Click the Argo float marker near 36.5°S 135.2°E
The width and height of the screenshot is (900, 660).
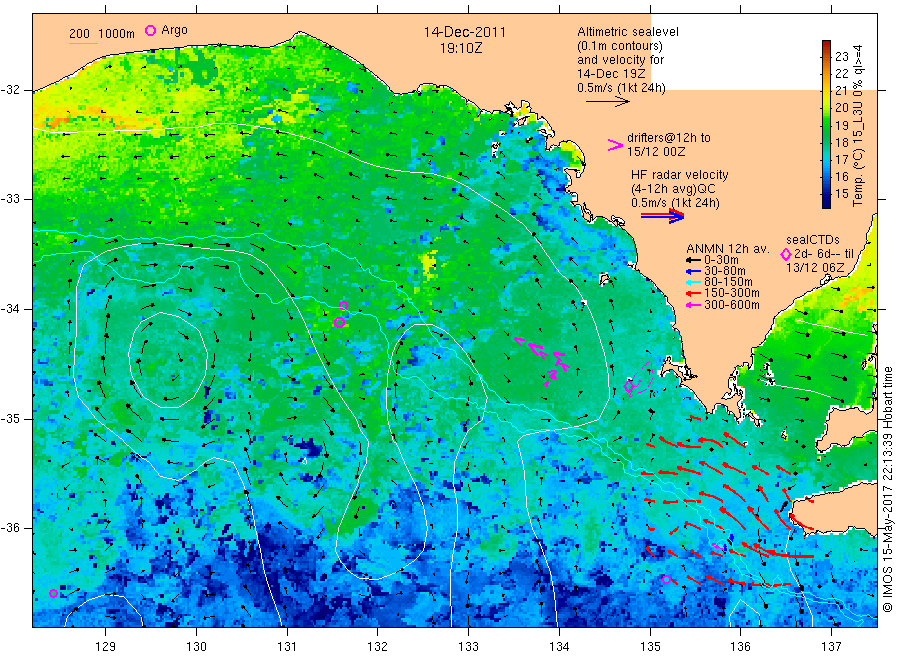click(666, 580)
